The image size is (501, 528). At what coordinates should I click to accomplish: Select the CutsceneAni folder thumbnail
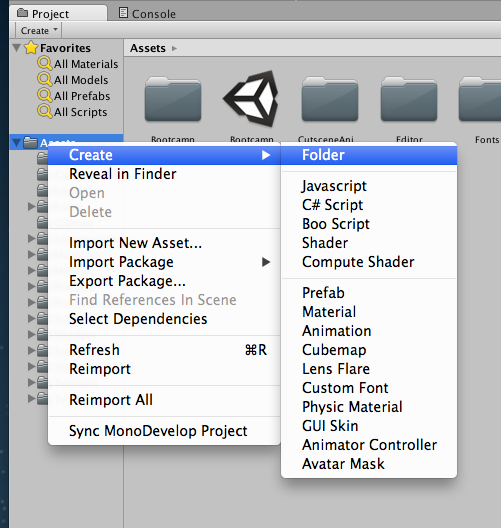tap(330, 99)
